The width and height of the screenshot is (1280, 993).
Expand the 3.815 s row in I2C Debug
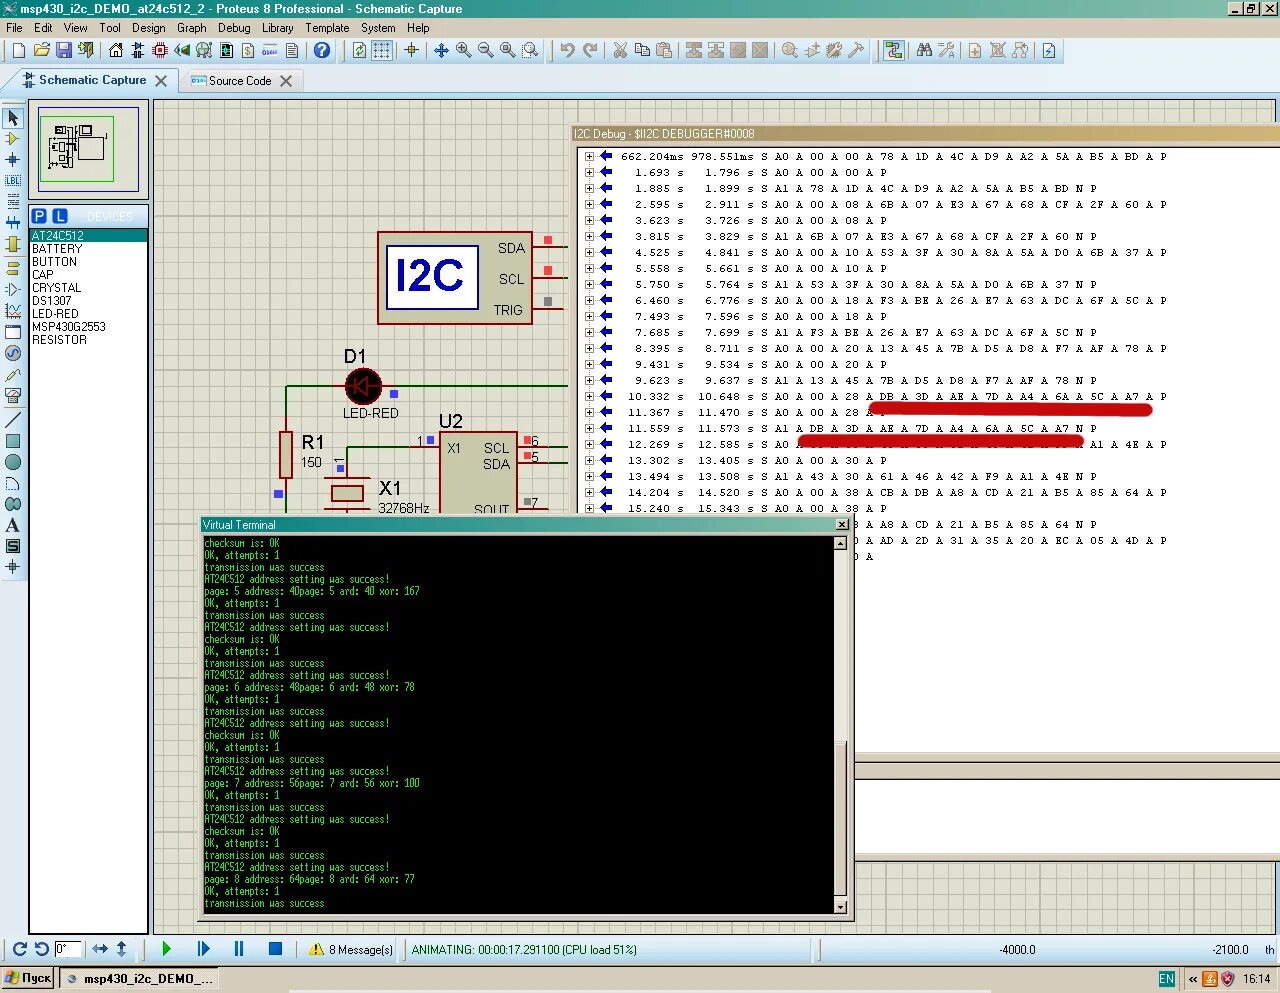click(589, 237)
